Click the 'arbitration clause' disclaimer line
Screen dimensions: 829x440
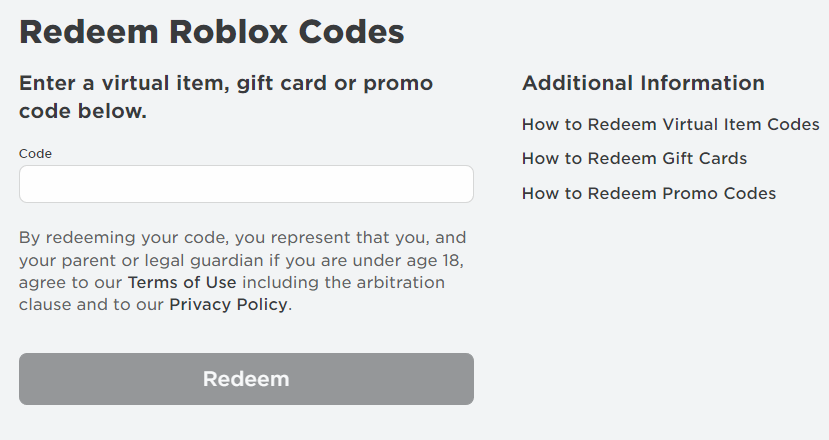pyautogui.click(x=401, y=282)
